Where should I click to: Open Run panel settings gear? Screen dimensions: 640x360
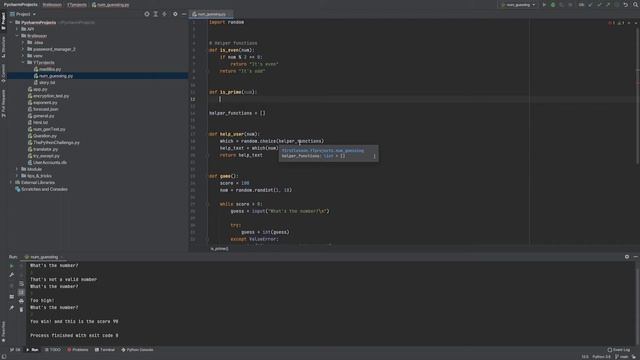click(627, 257)
